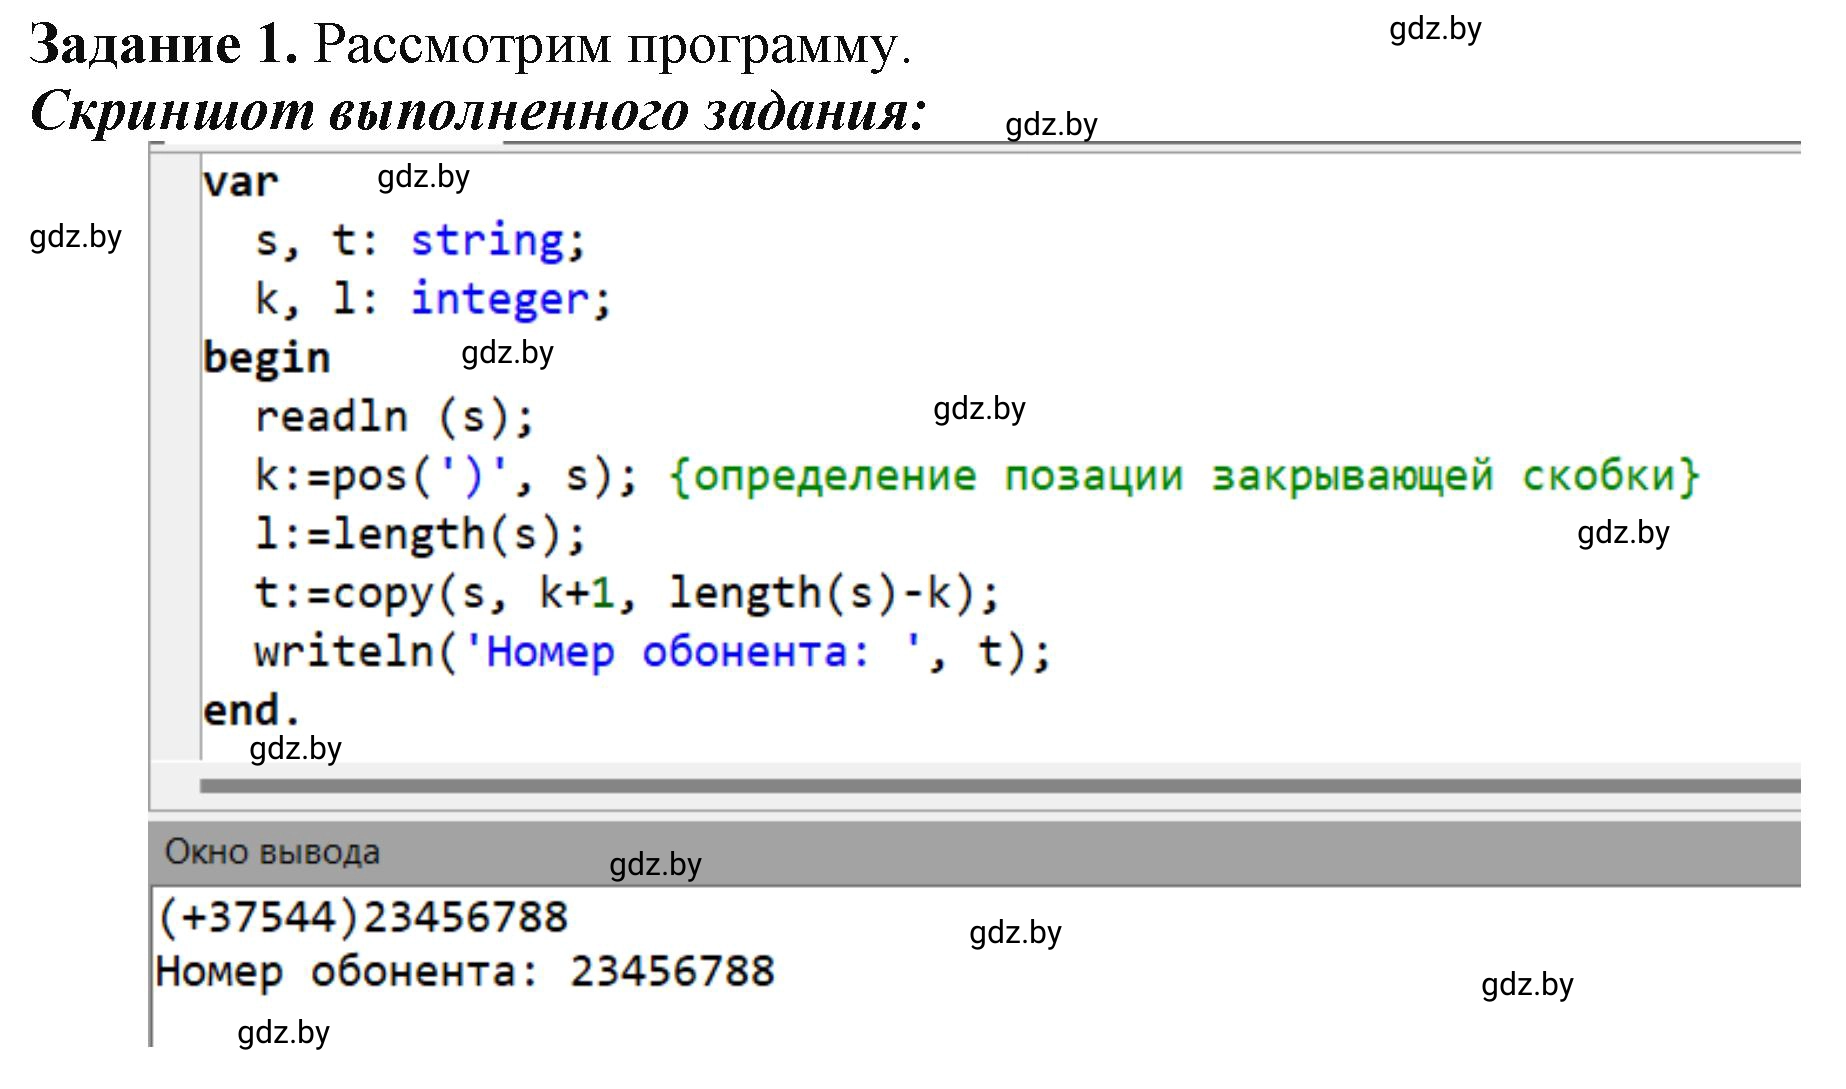Click the 'Окно вывода' panel header
Image resolution: width=1846 pixels, height=1089 pixels.
[x=974, y=853]
